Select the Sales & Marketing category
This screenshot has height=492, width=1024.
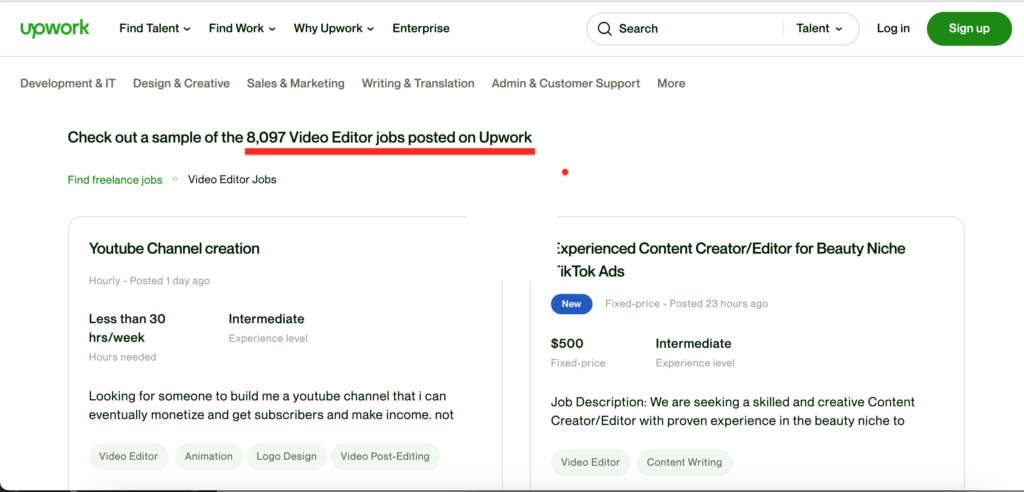click(295, 83)
